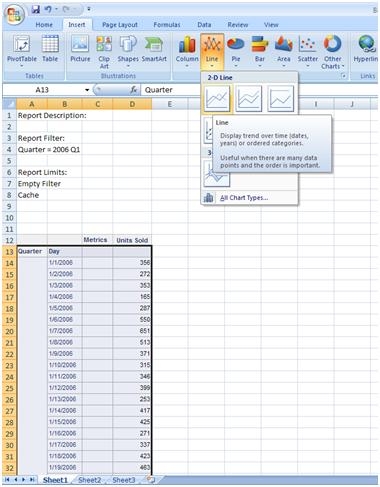Open All Chart Types dialog
Image resolution: width=380 pixels, height=487 pixels.
tap(244, 198)
